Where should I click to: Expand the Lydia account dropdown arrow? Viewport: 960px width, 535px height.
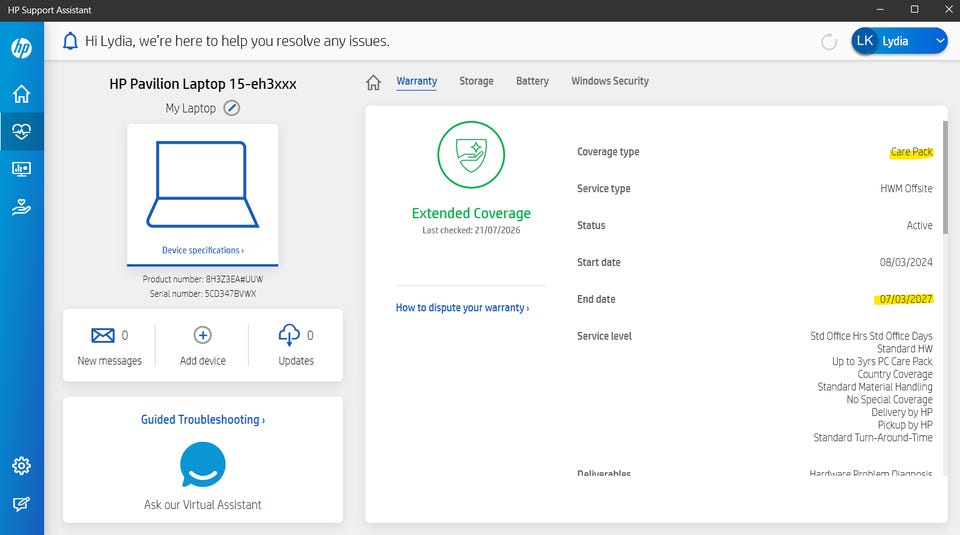(x=940, y=41)
